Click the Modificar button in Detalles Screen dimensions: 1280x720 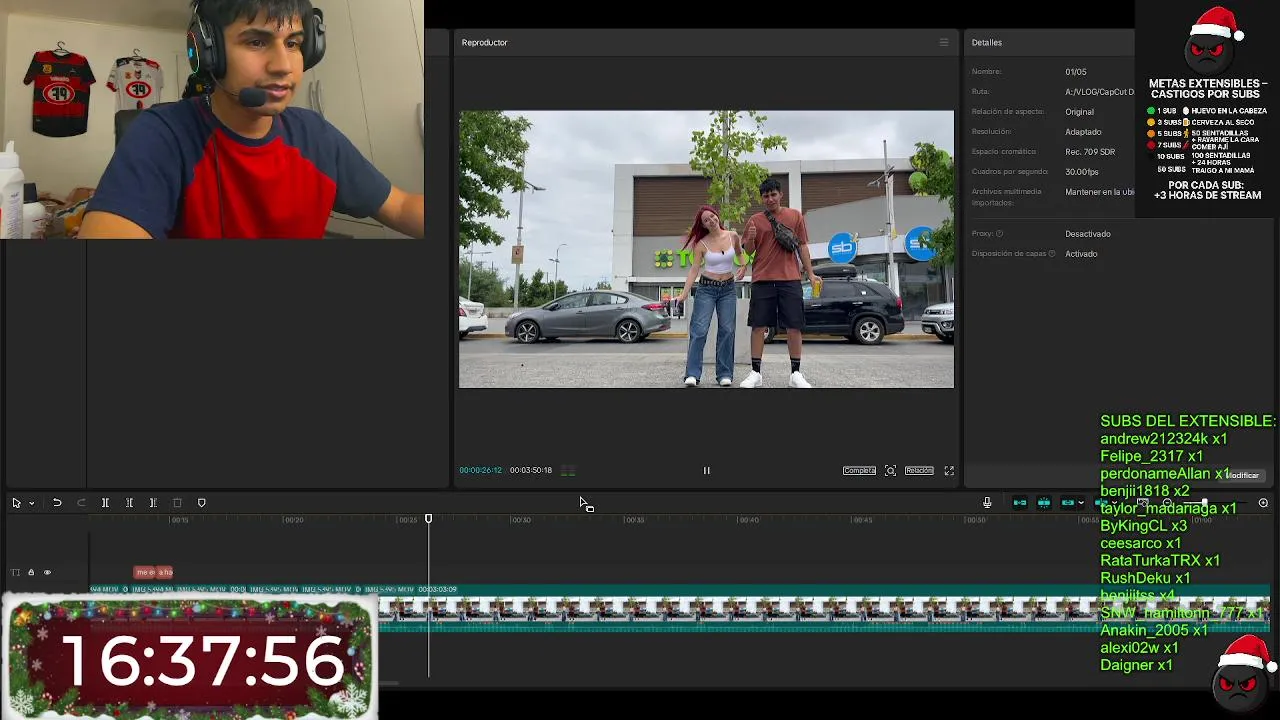(1243, 475)
